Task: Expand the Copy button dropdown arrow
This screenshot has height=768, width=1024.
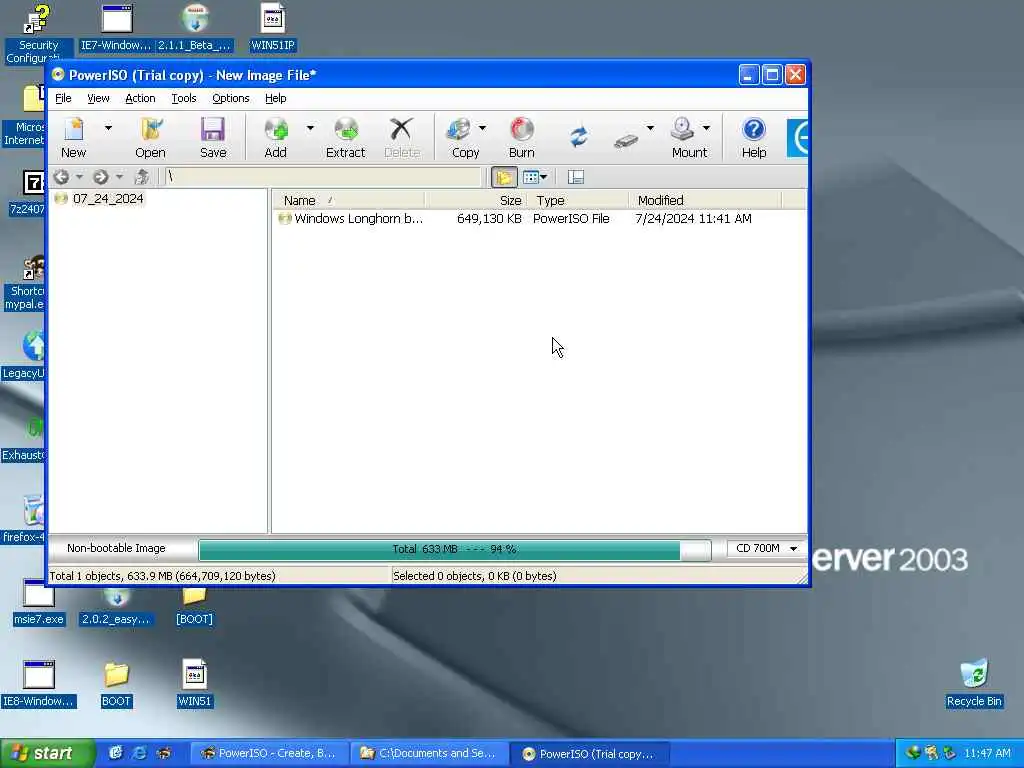Action: tap(483, 129)
